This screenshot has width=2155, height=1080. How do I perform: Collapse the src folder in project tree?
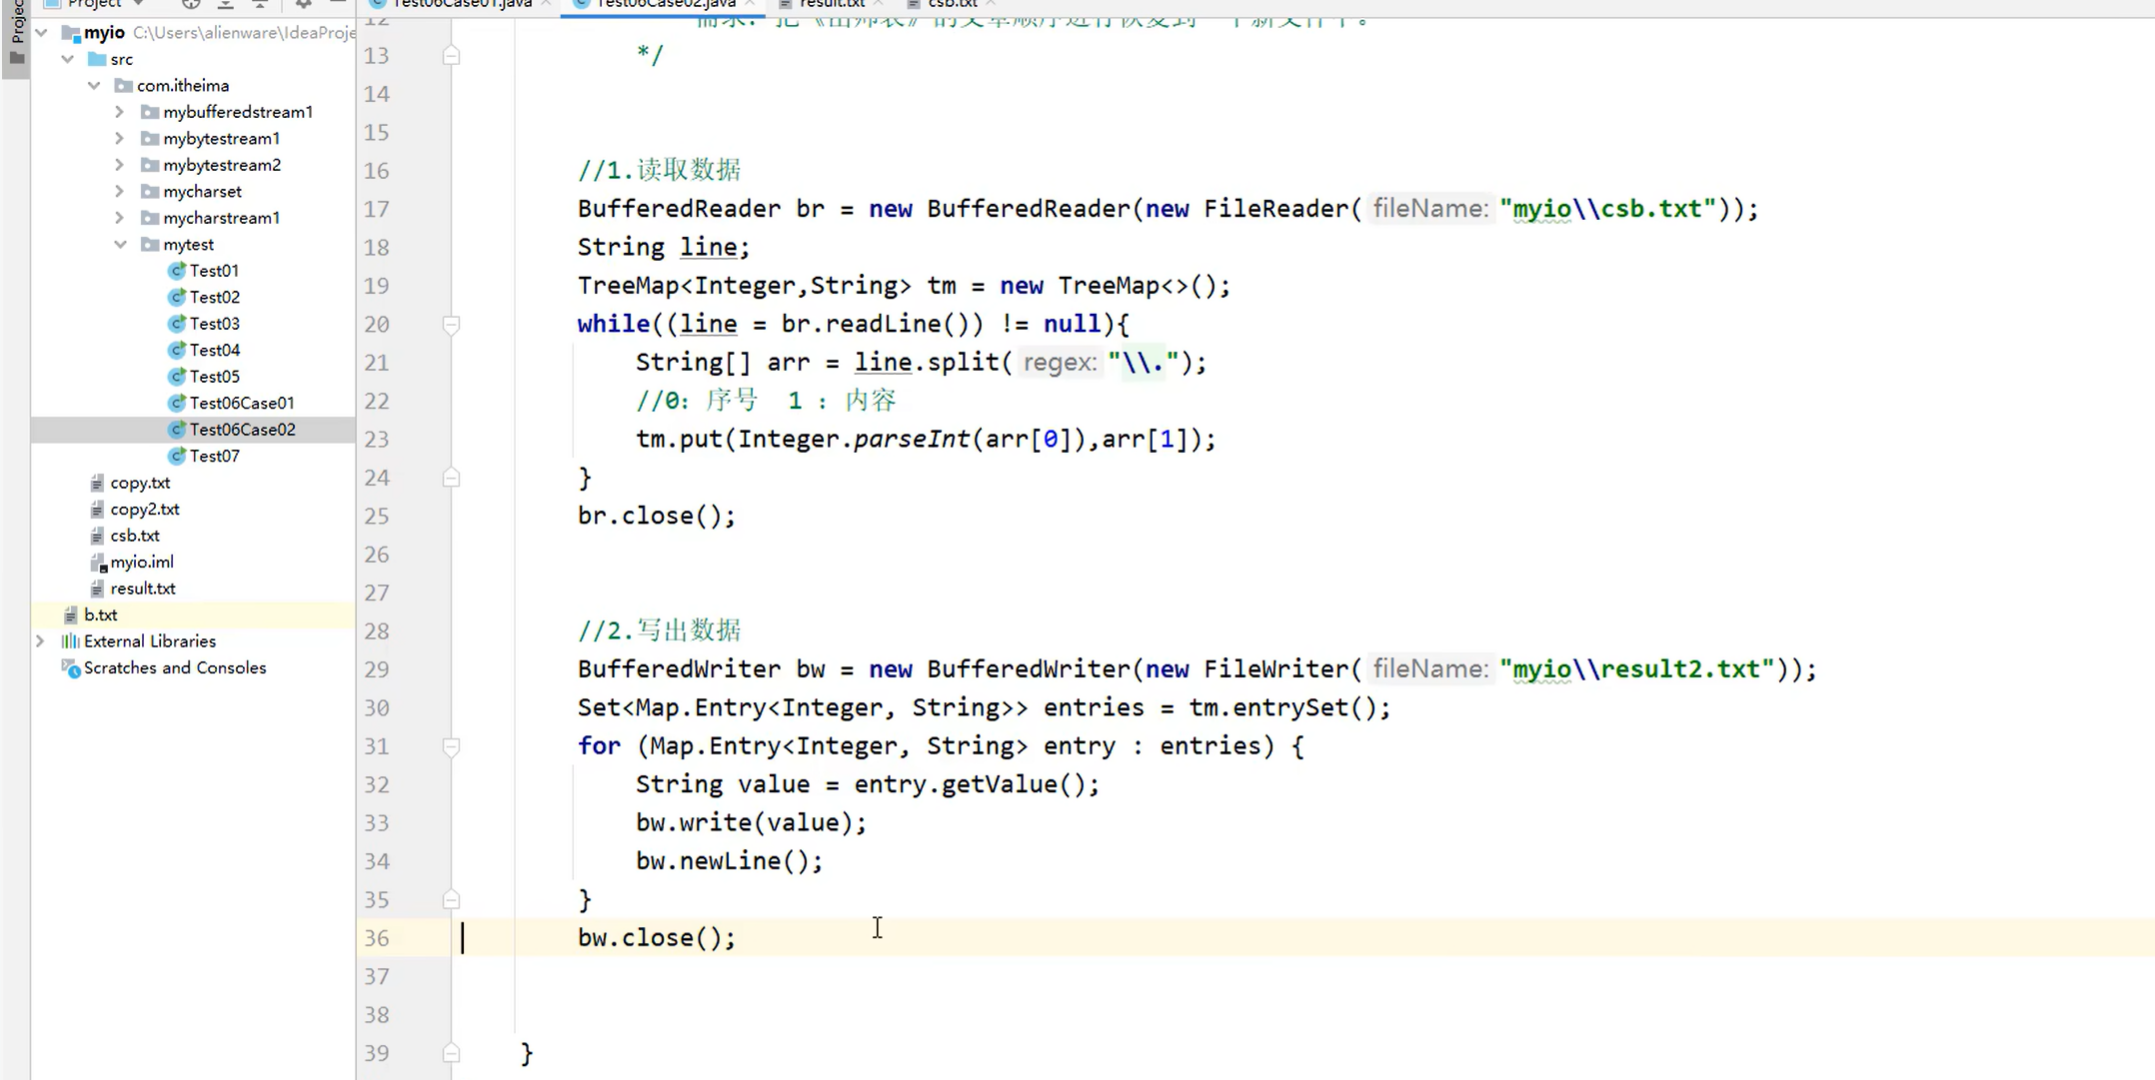(67, 59)
